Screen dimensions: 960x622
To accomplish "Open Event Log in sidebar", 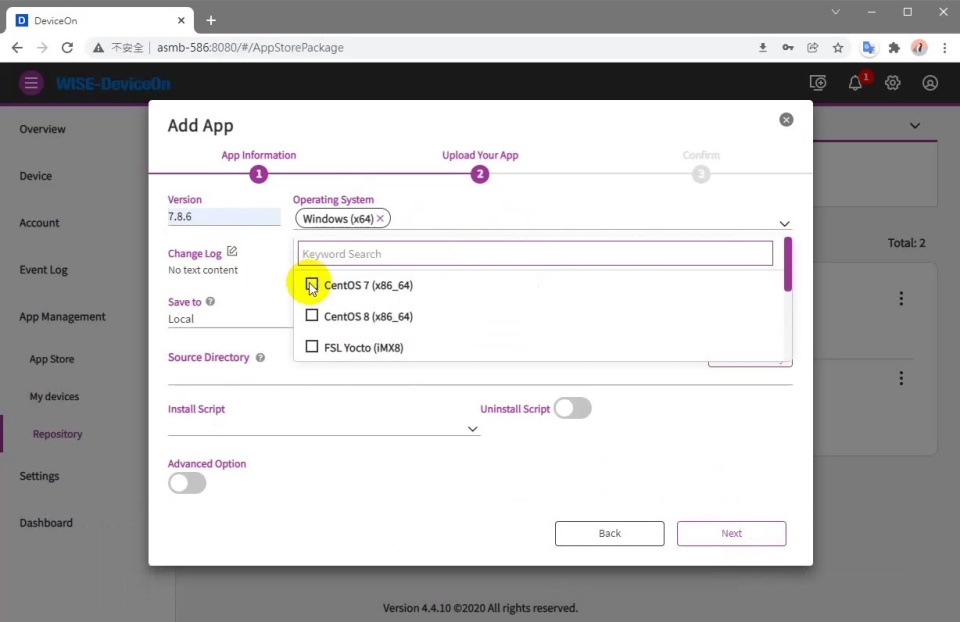I will point(43,270).
